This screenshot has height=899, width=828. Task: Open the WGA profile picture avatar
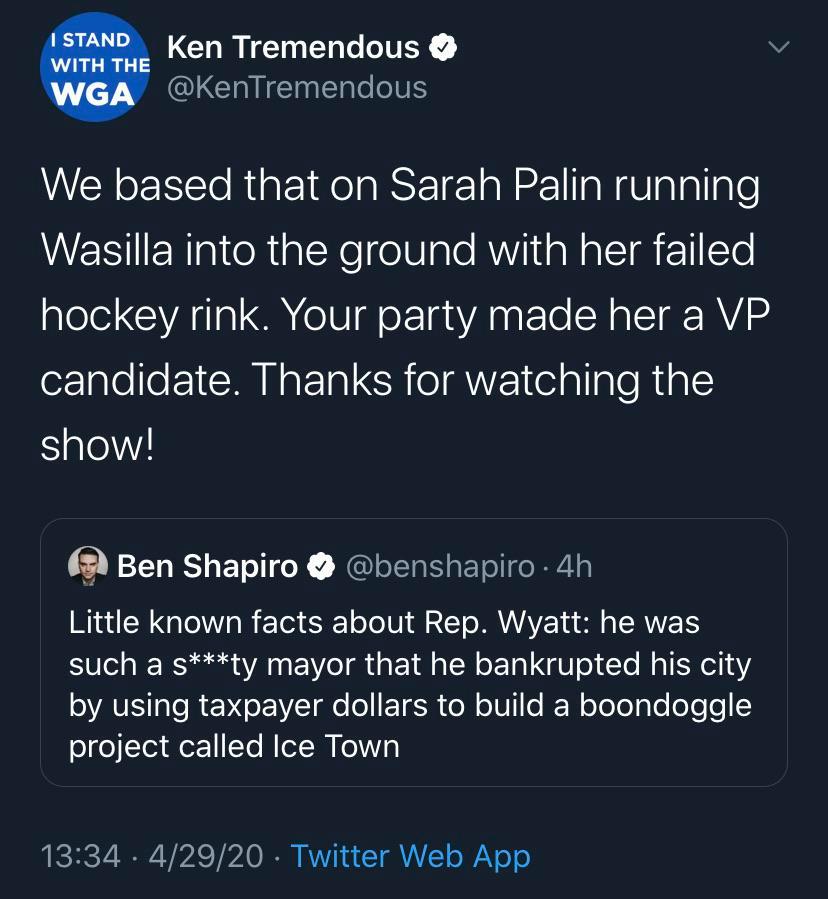point(94,68)
